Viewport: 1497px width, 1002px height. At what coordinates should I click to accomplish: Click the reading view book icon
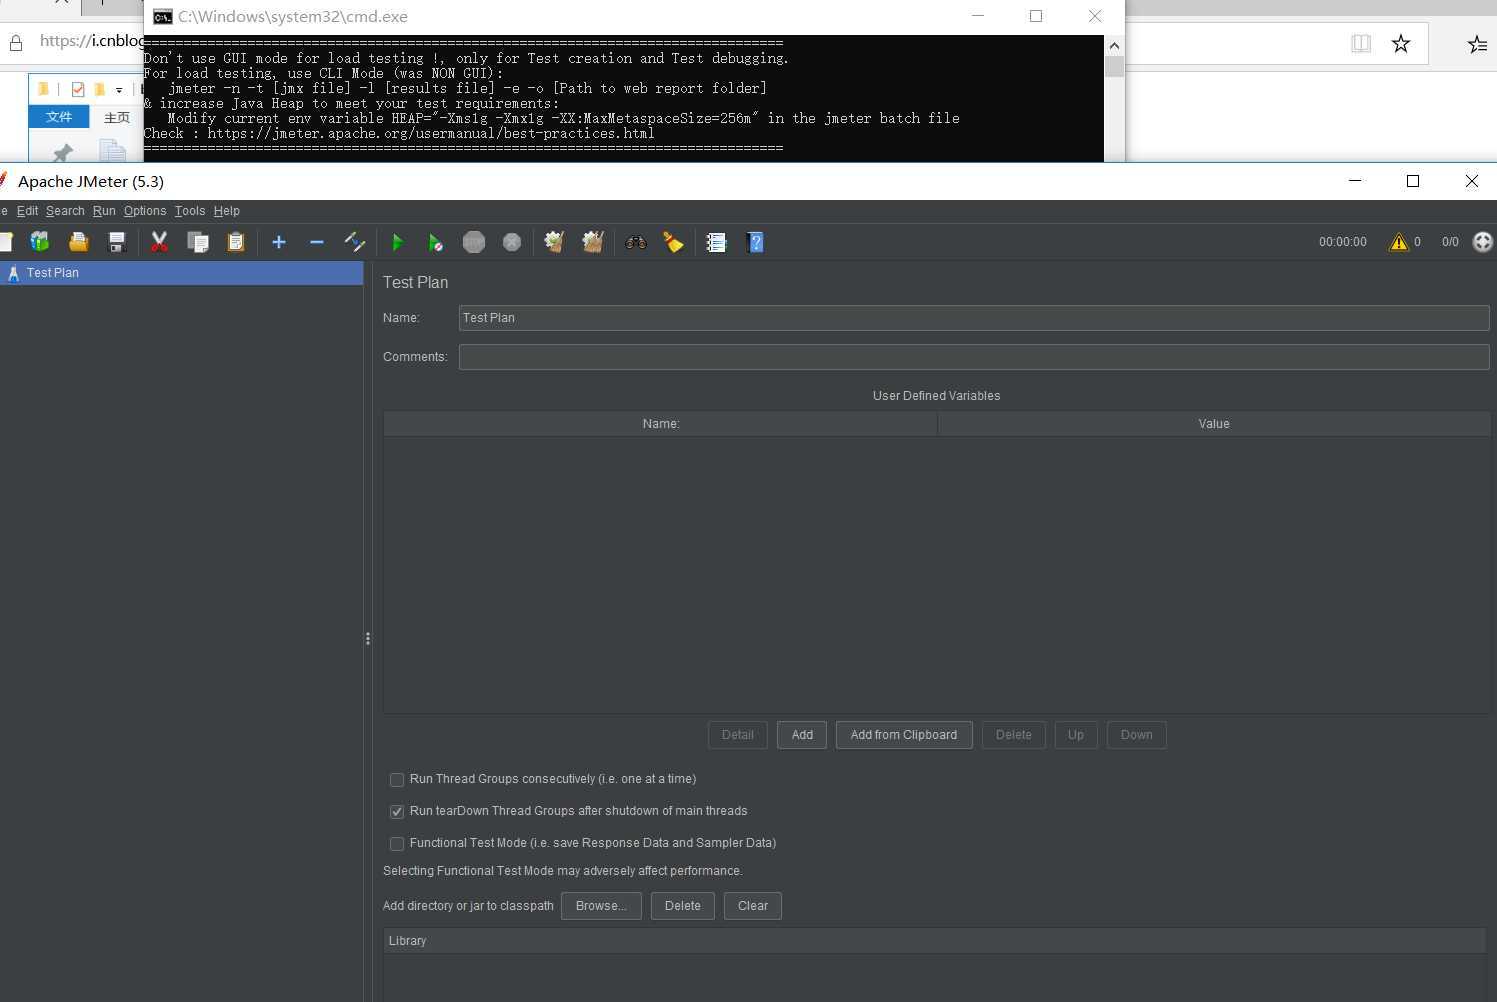[1361, 43]
